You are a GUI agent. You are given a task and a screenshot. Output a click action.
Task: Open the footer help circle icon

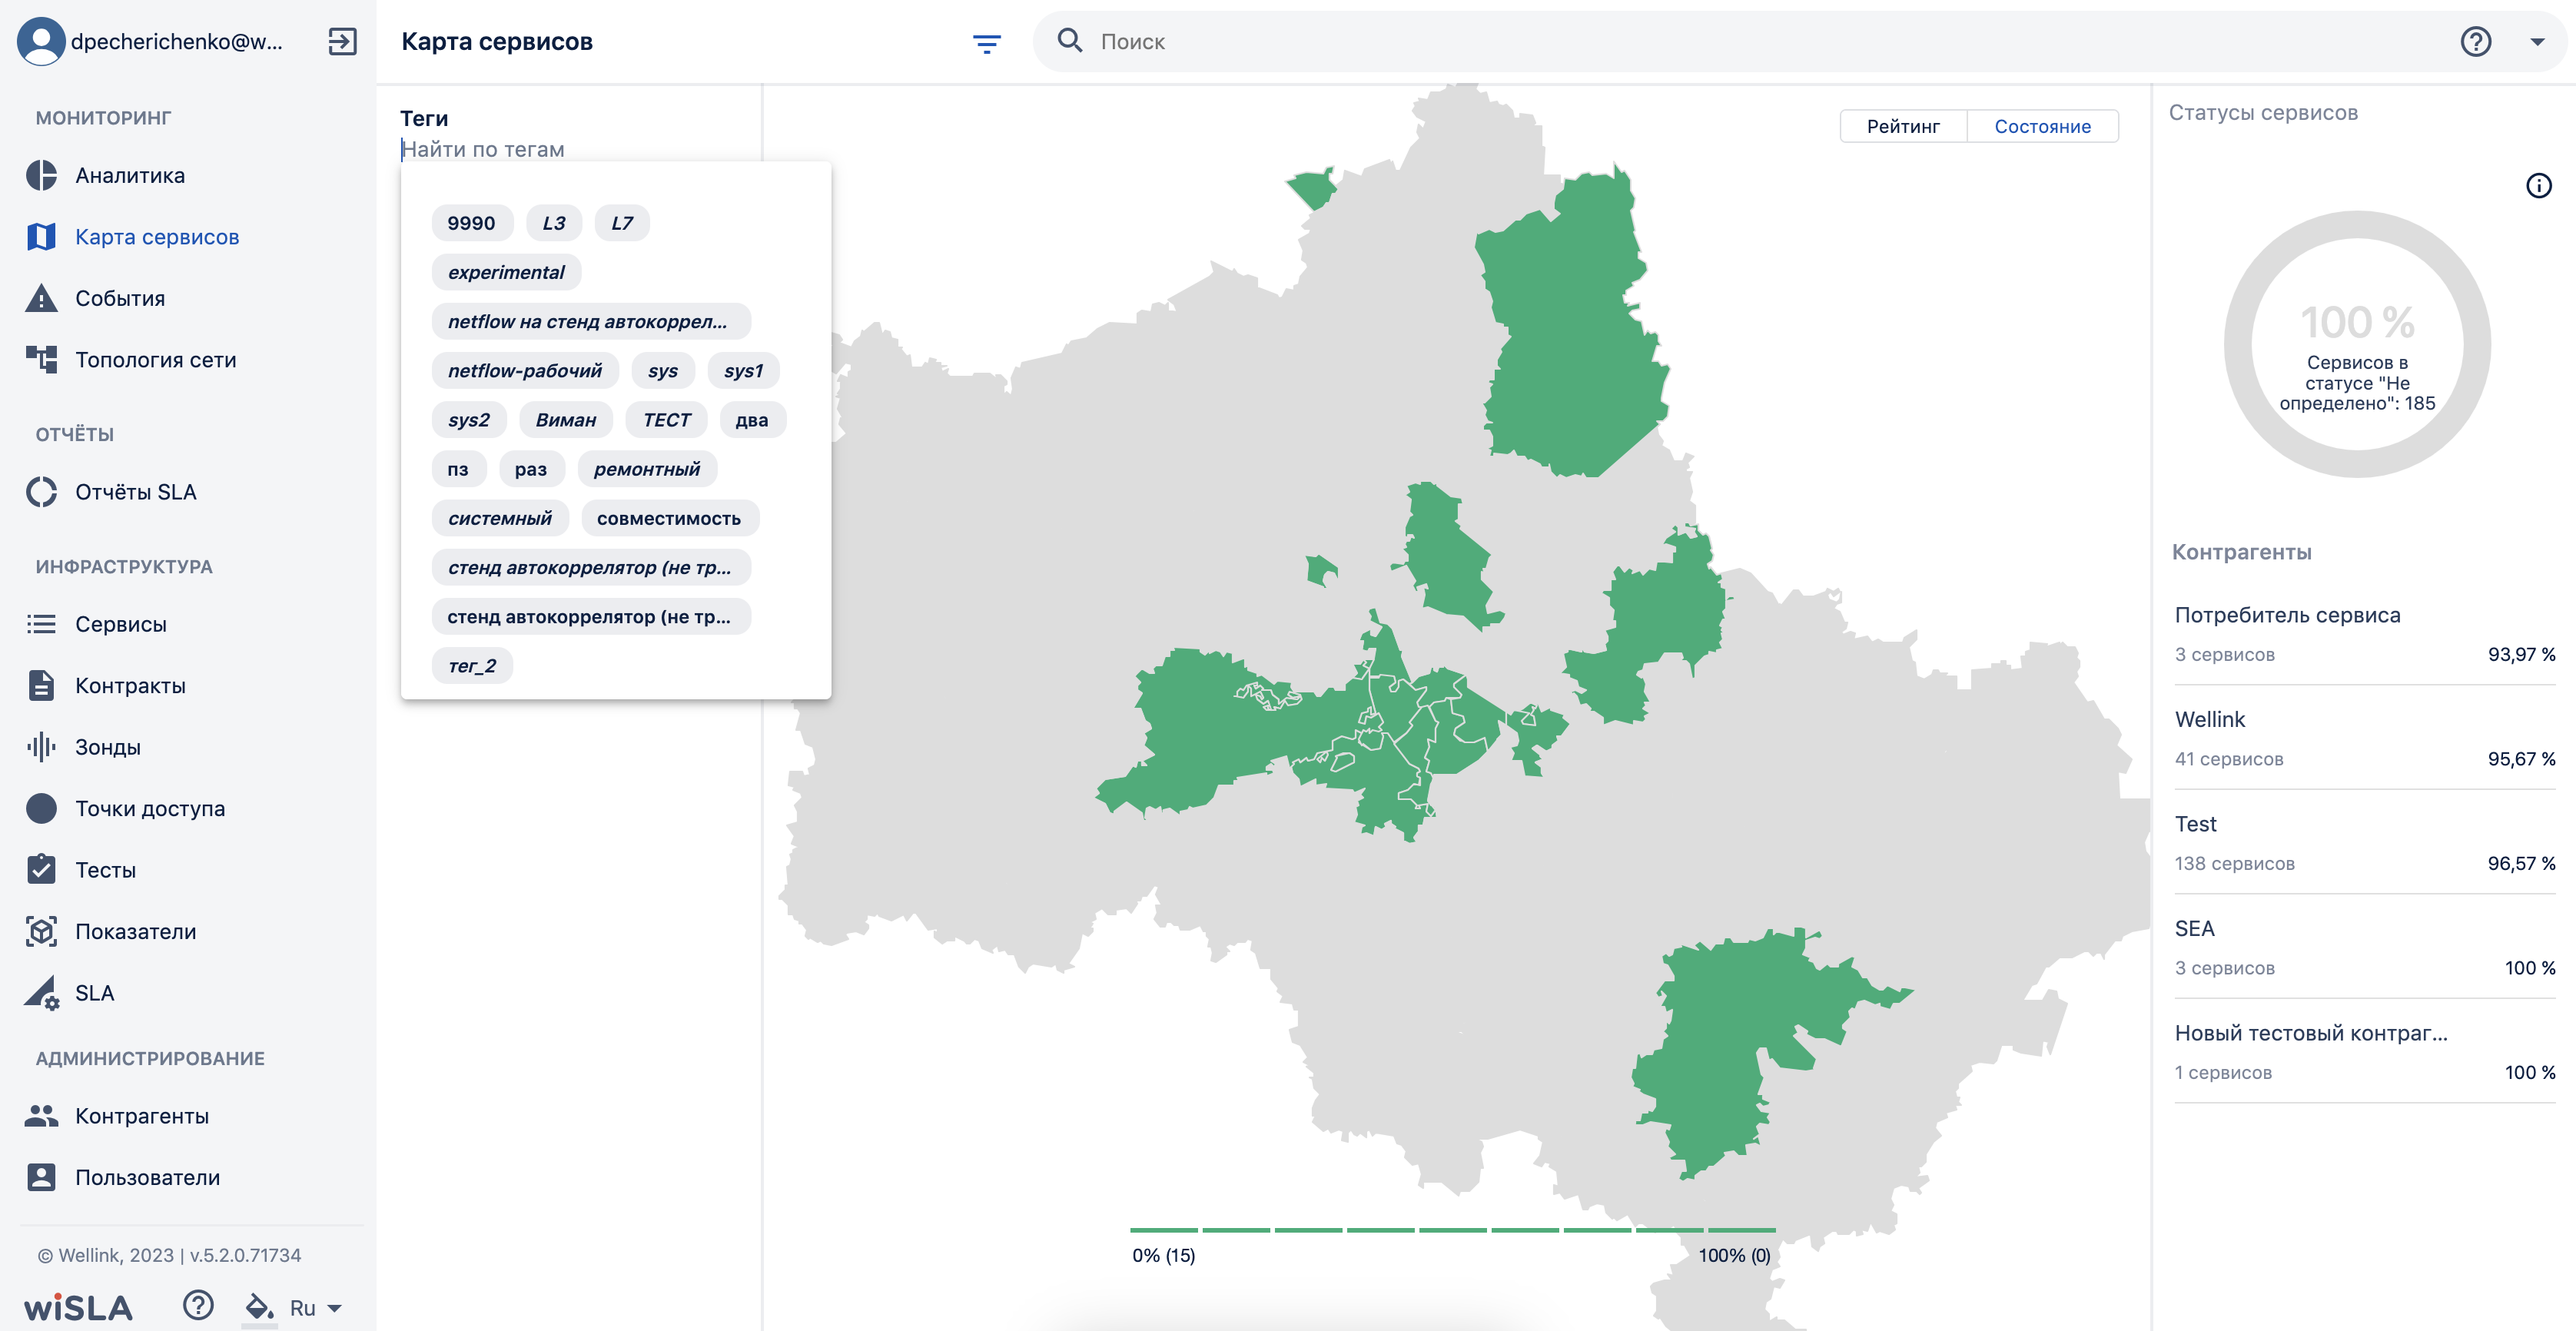pos(198,1305)
